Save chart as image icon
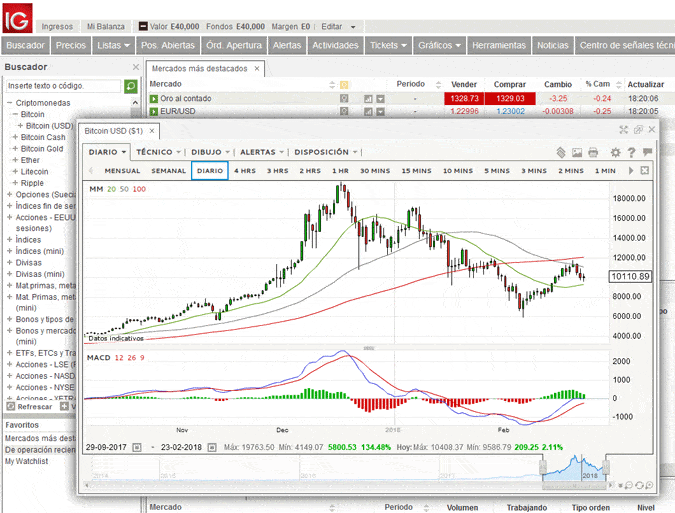This screenshot has height=513, width=675. pyautogui.click(x=577, y=152)
